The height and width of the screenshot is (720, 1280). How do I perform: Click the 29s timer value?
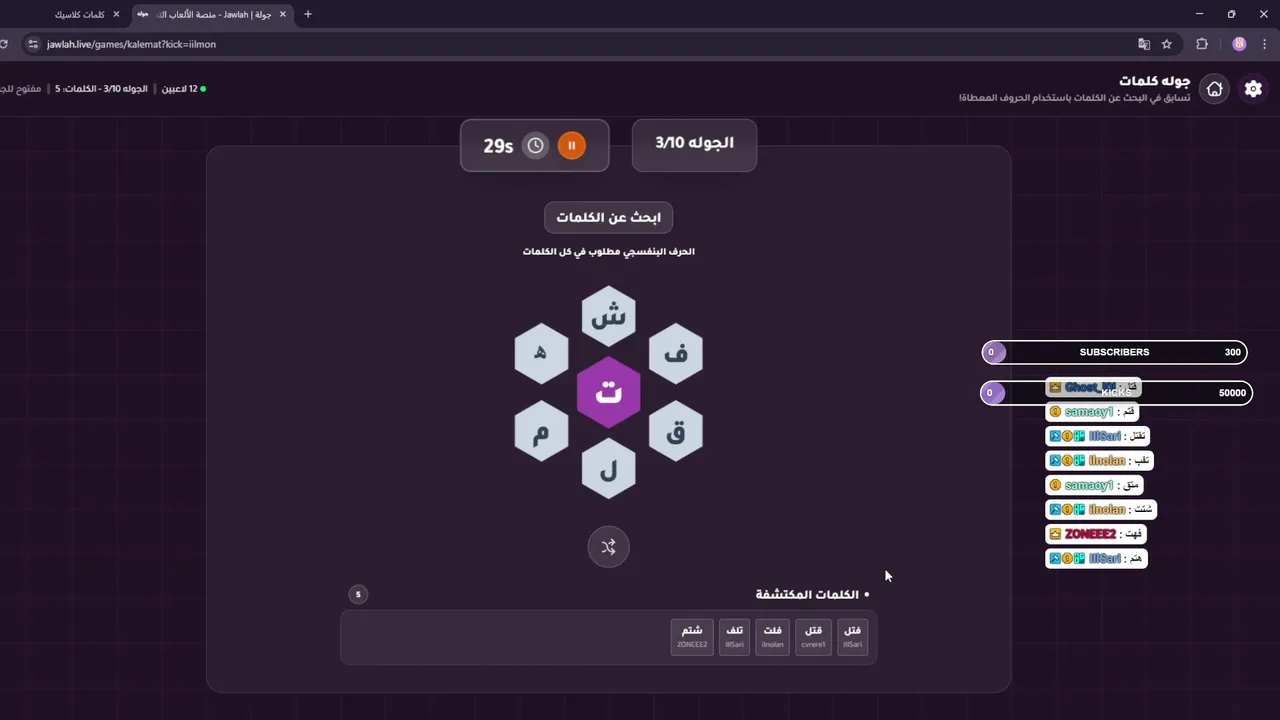[498, 146]
